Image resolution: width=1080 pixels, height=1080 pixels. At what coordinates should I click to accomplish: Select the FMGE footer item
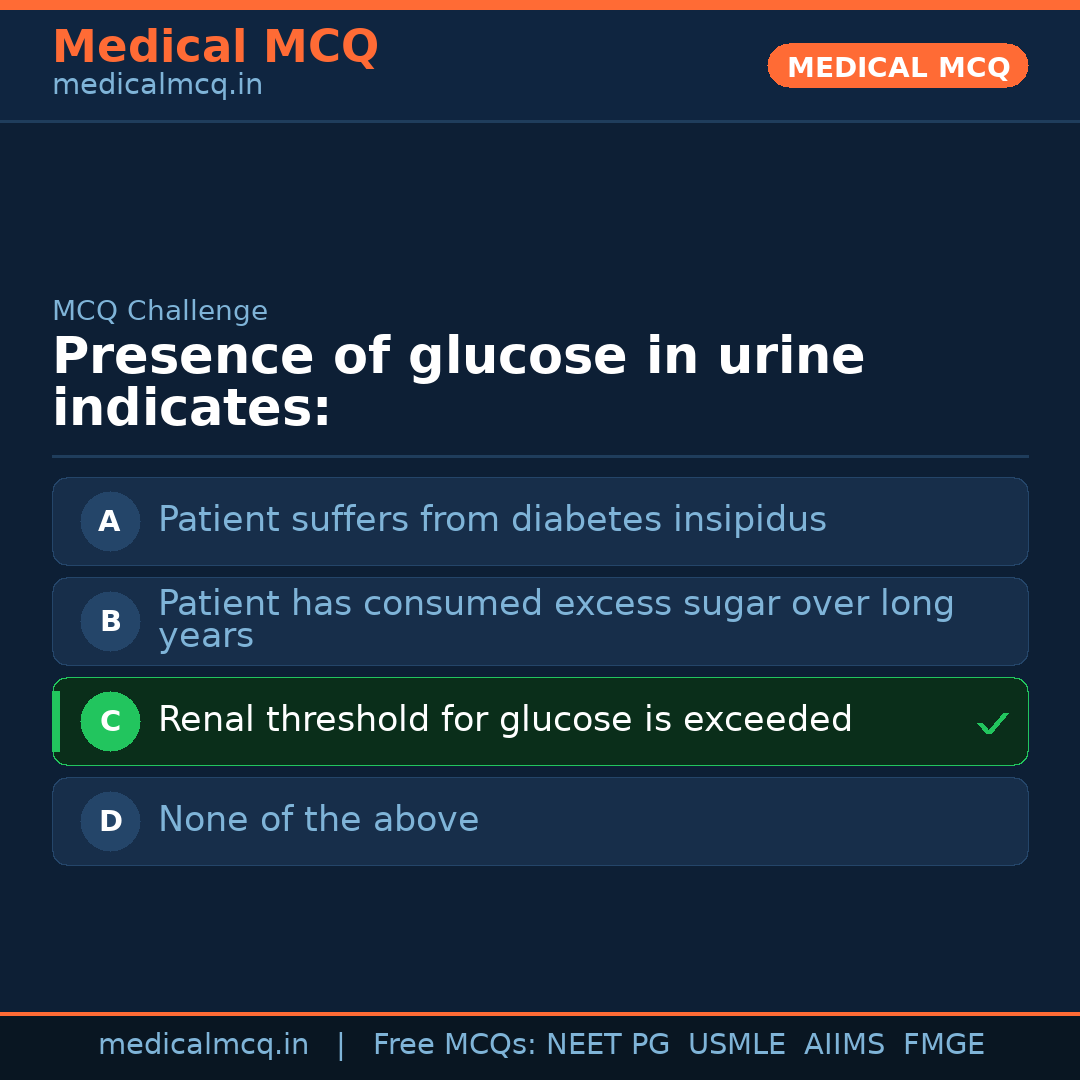tap(943, 1045)
